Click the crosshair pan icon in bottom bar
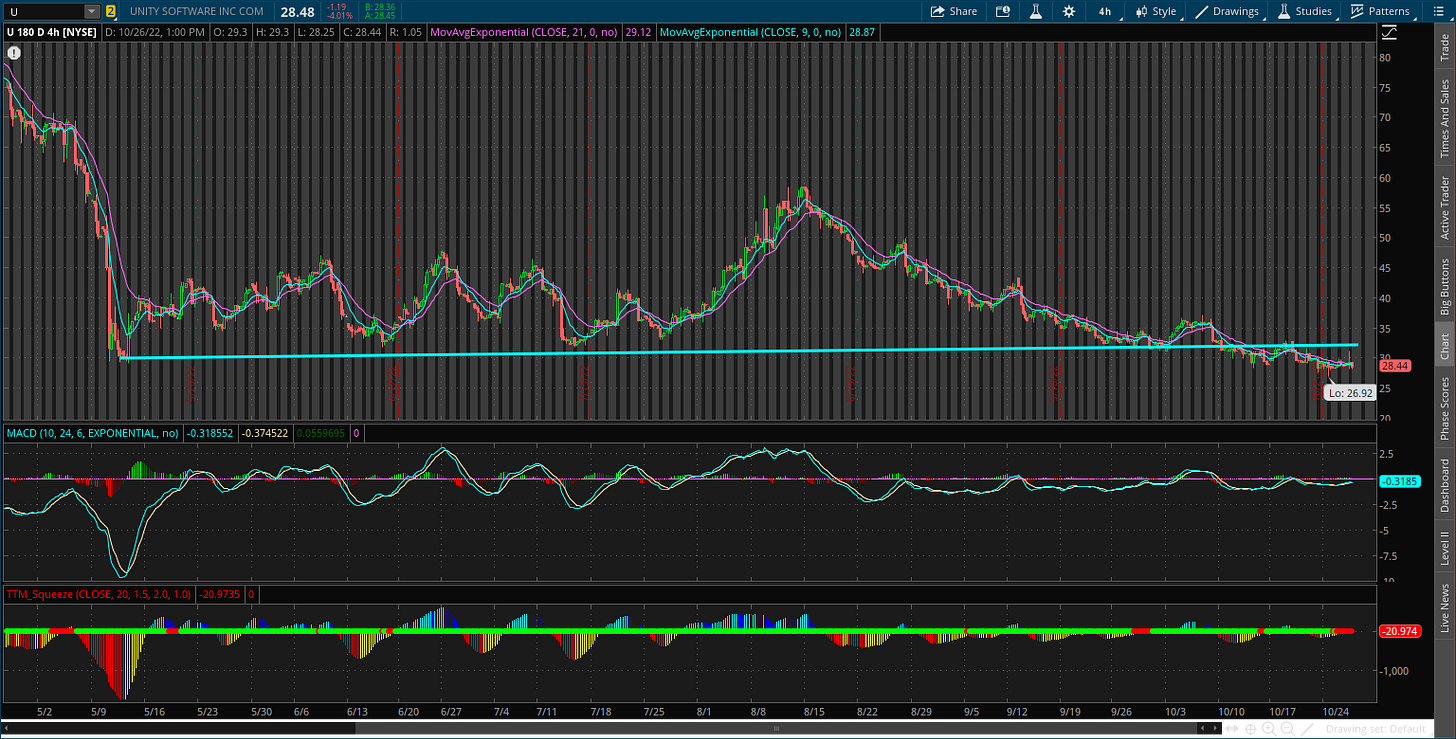This screenshot has width=1456, height=739. [1250, 728]
